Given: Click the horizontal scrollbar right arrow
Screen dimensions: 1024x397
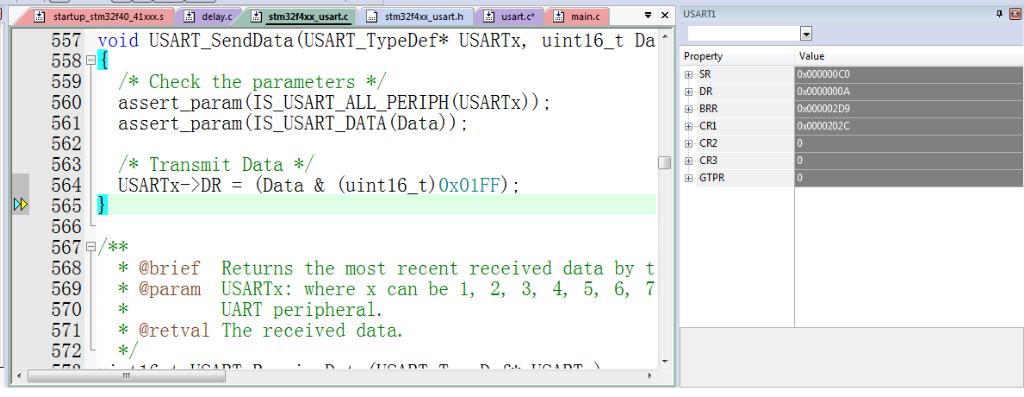Looking at the screenshot, I should pos(649,377).
